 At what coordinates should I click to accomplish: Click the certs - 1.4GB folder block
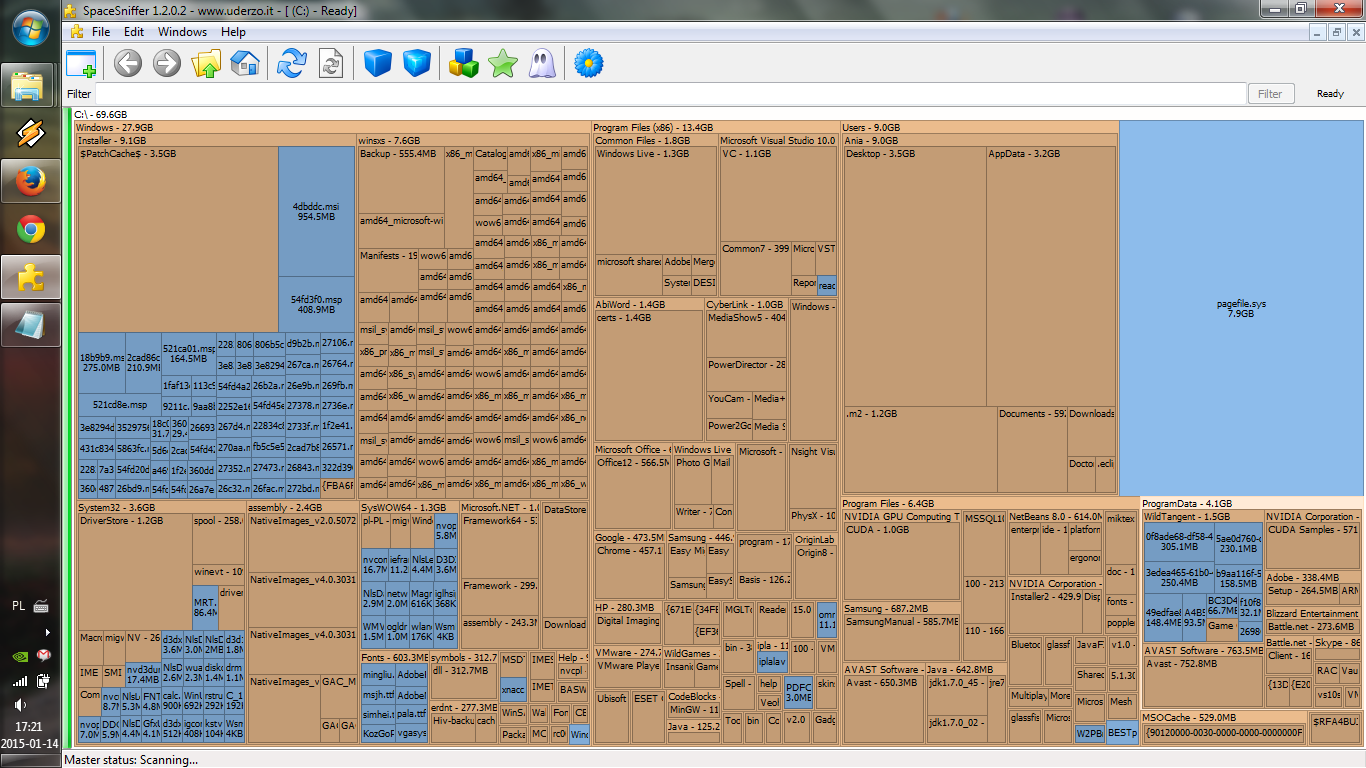tap(649, 375)
